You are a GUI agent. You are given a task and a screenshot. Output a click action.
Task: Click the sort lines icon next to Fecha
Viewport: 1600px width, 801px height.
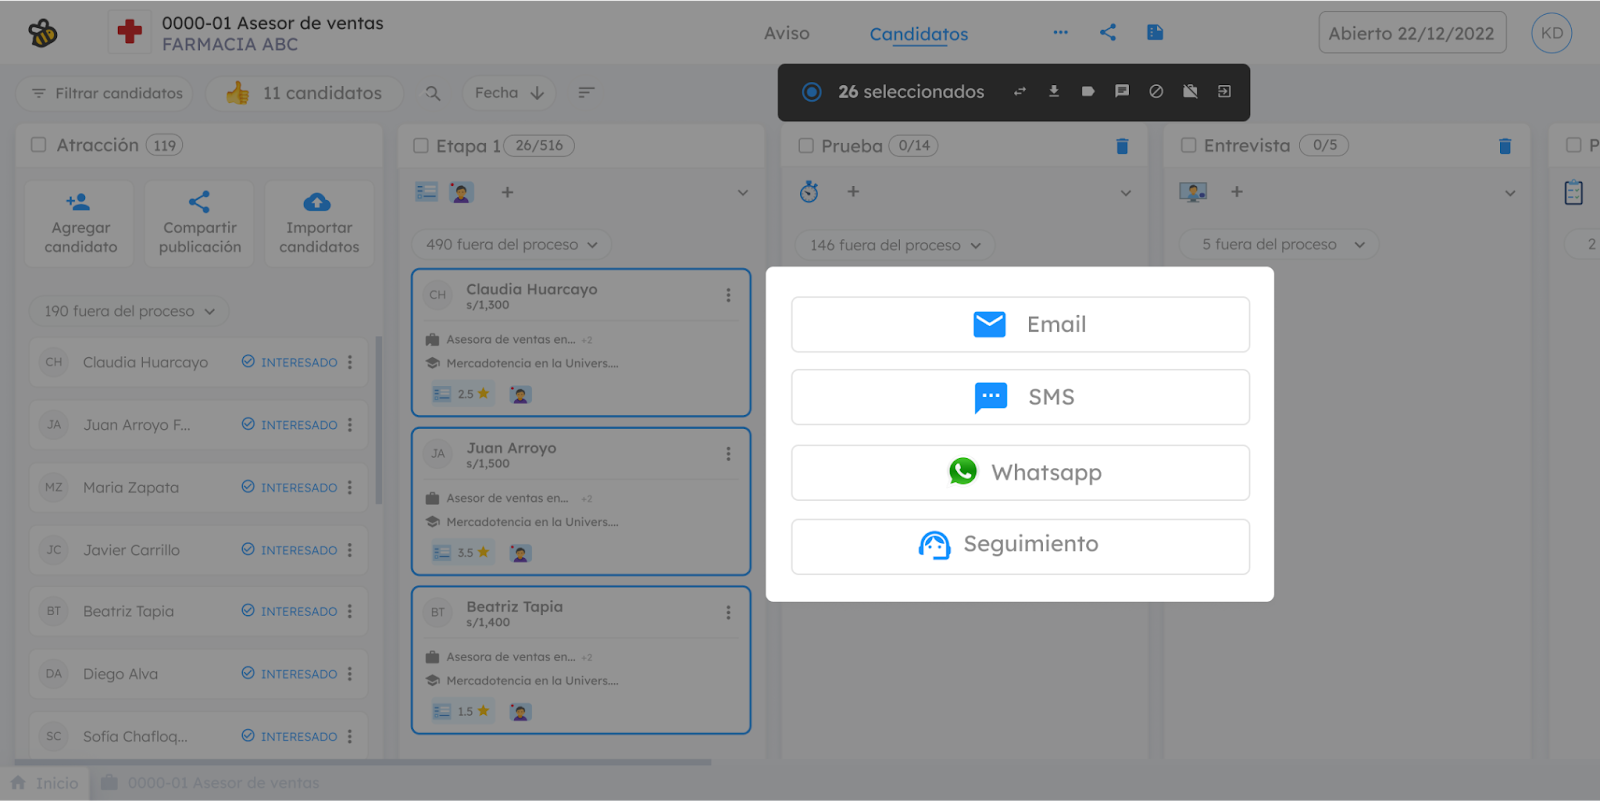[587, 92]
